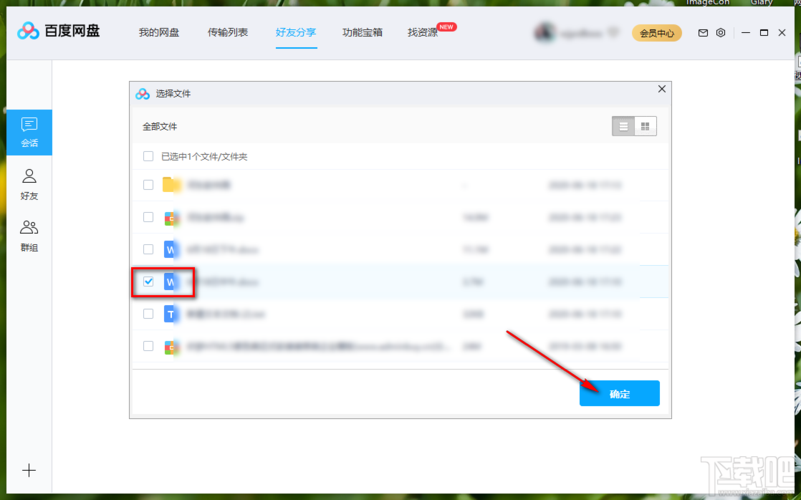Switch dialog to list view
801x500 pixels.
point(623,126)
